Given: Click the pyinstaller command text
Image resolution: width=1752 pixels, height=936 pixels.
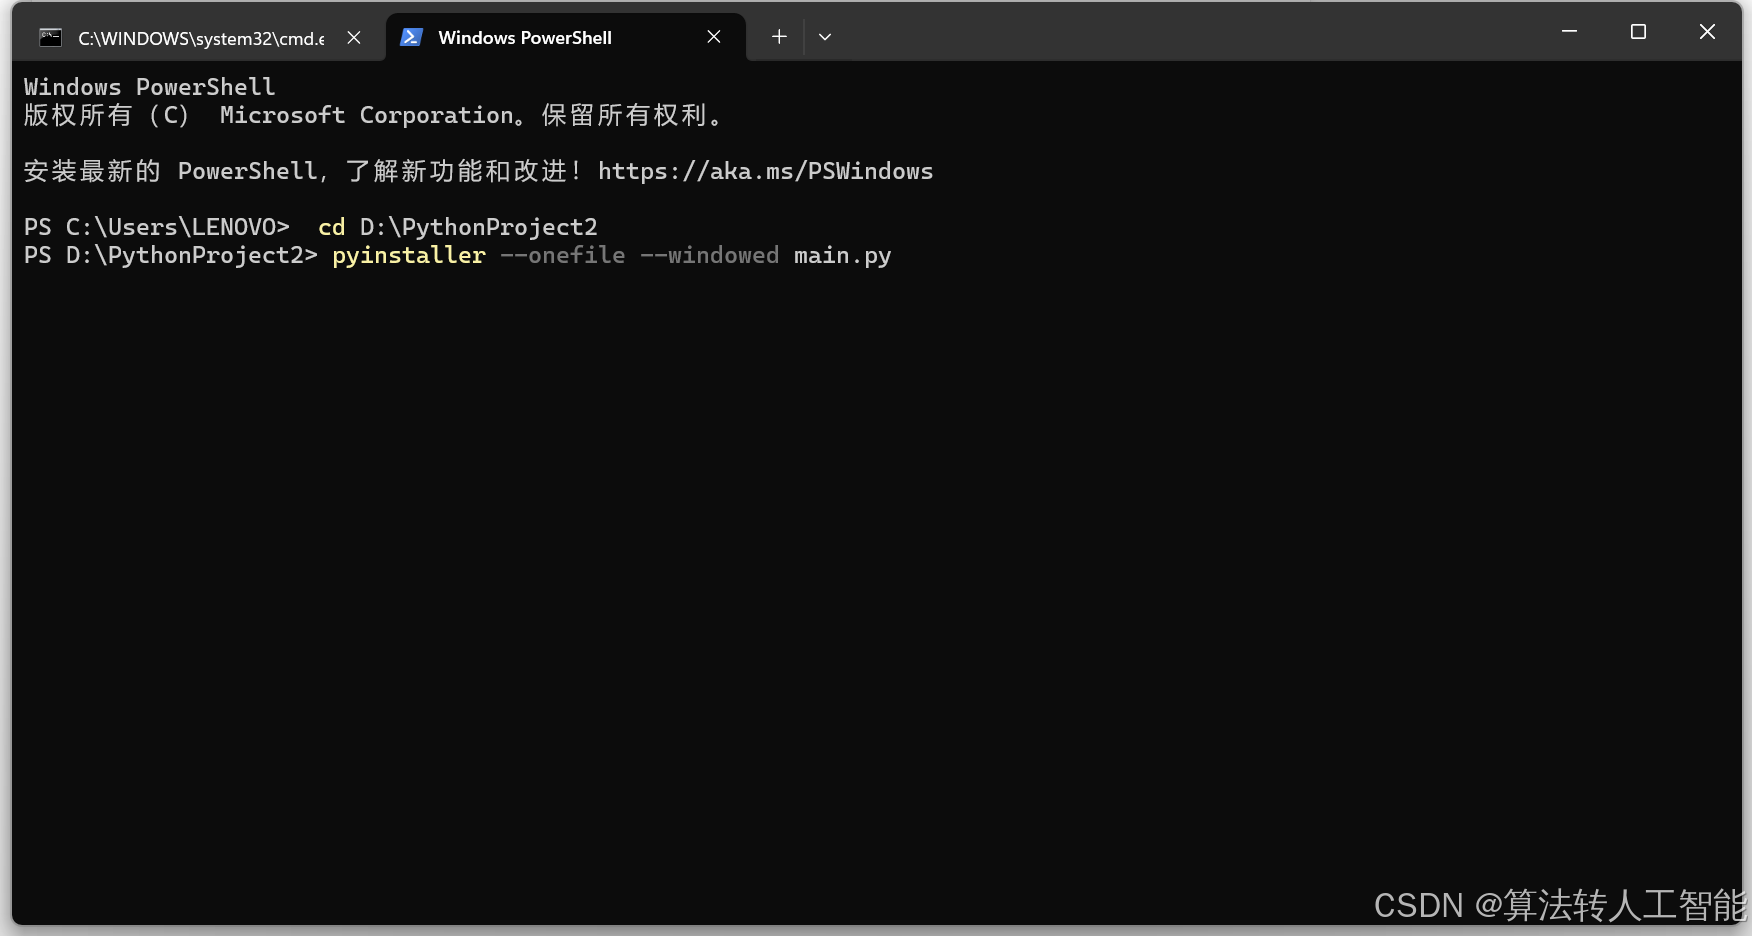Looking at the screenshot, I should pyautogui.click(x=408, y=255).
